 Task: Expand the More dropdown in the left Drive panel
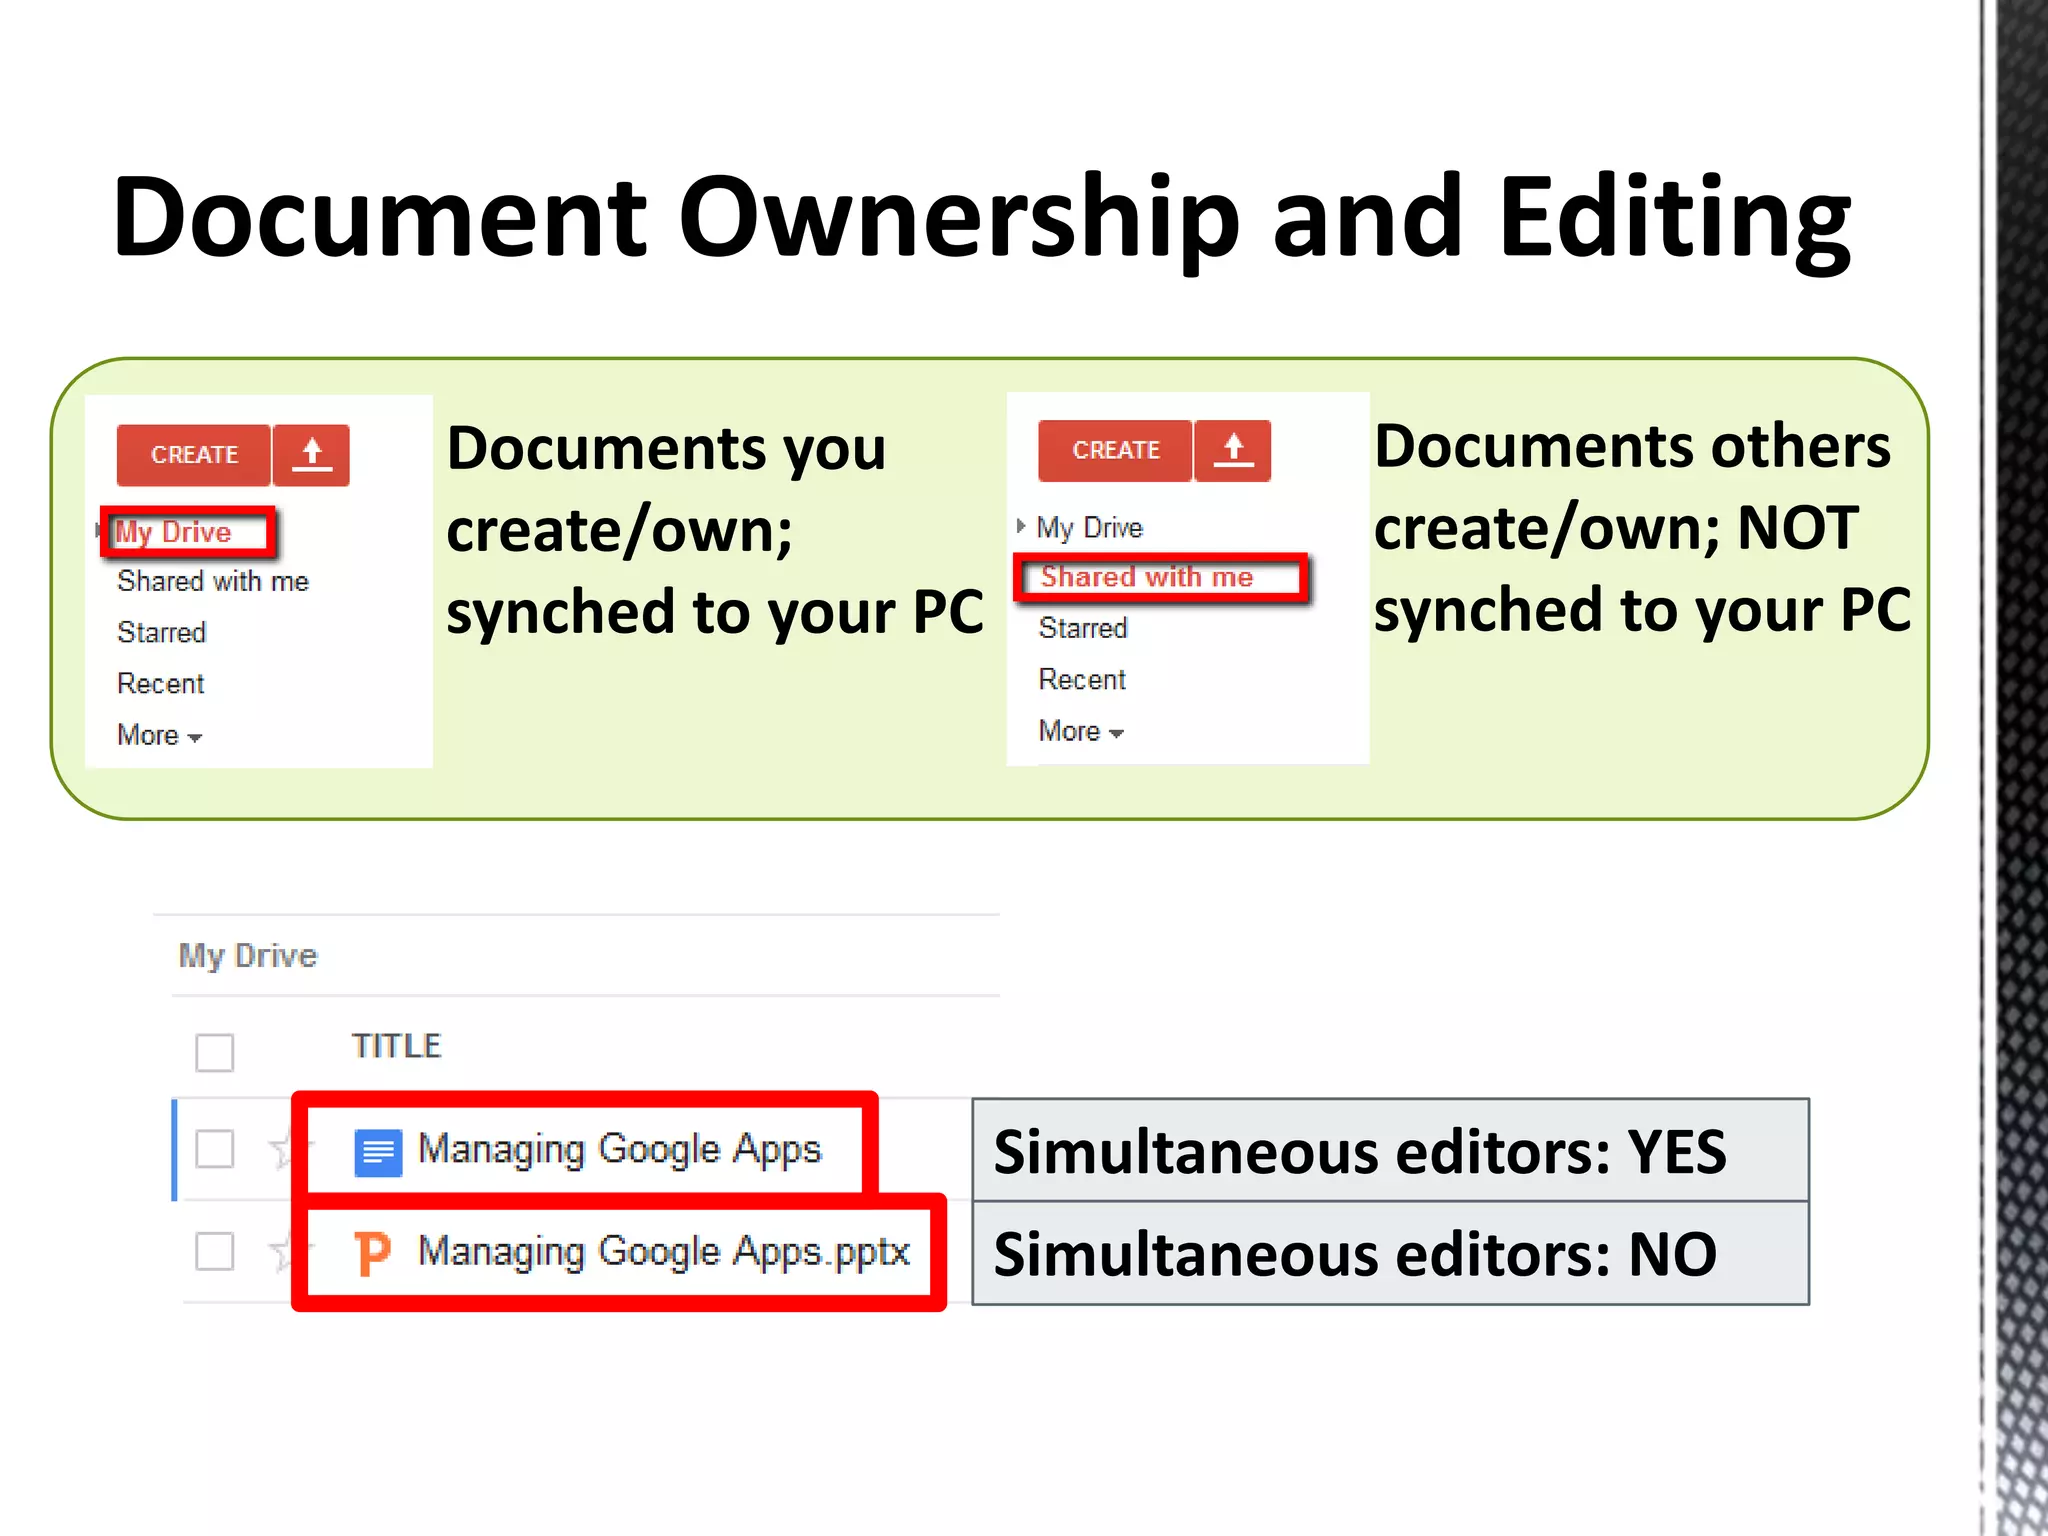(x=159, y=735)
